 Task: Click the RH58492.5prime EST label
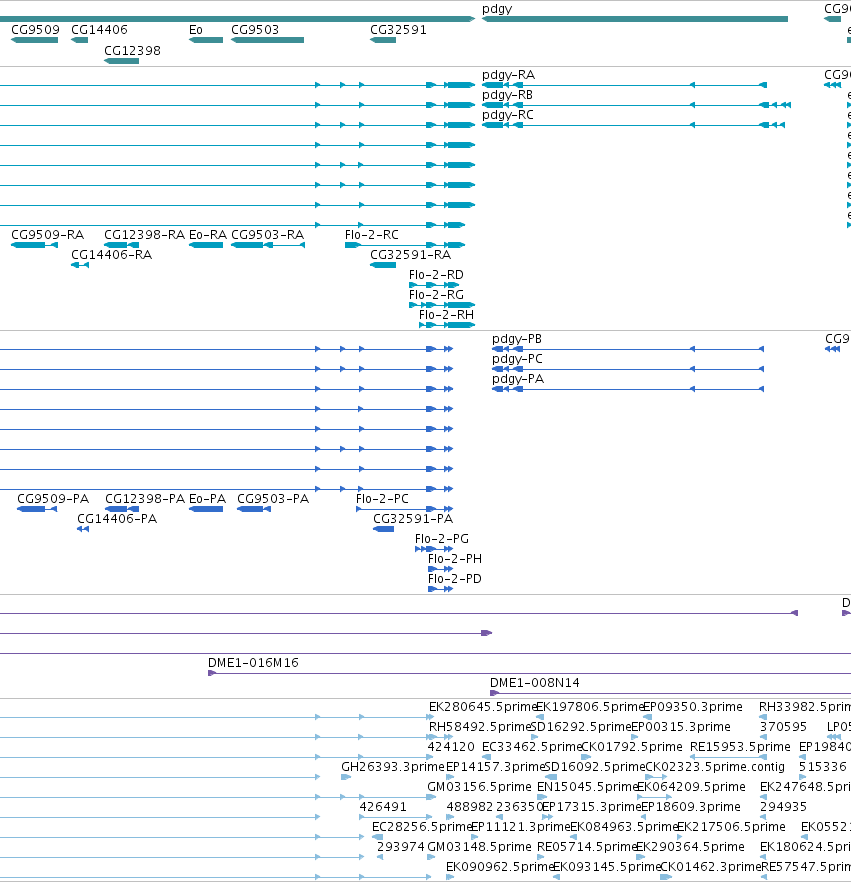pos(480,727)
